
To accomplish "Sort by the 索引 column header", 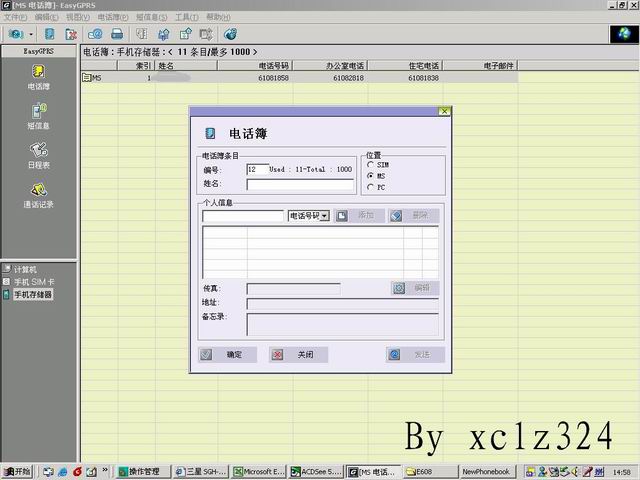I will click(x=136, y=66).
